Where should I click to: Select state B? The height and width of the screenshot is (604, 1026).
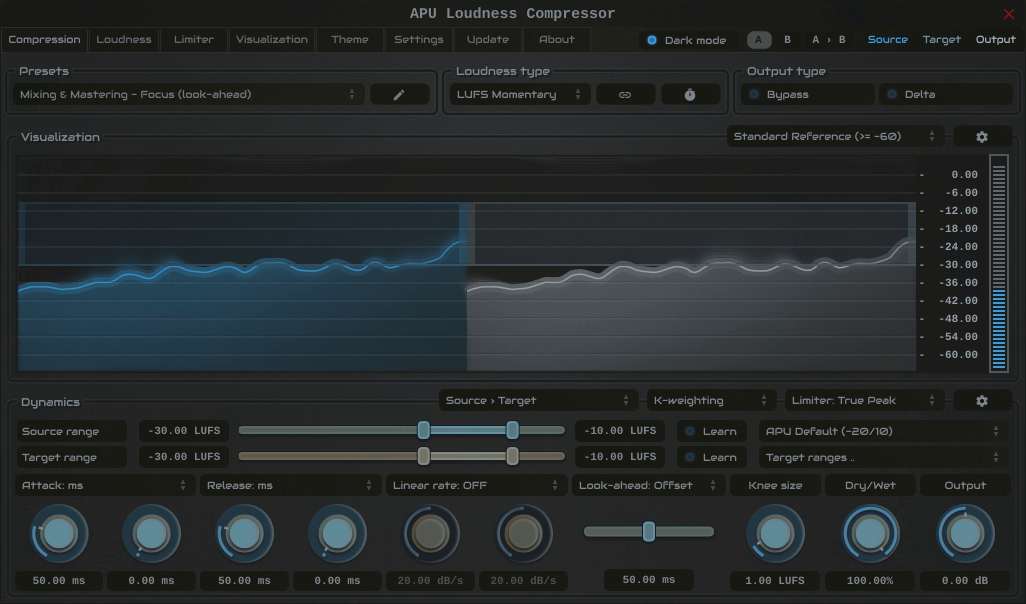[787, 40]
